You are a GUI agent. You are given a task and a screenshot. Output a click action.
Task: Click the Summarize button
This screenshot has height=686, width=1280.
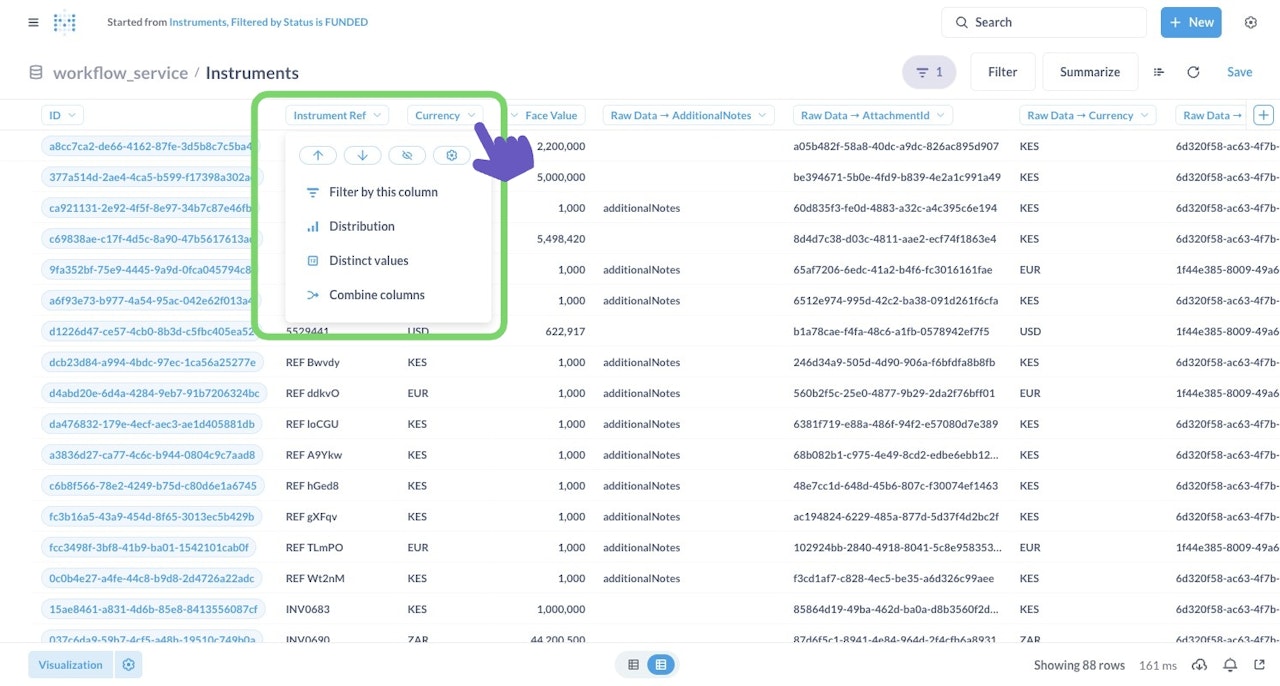[1090, 72]
